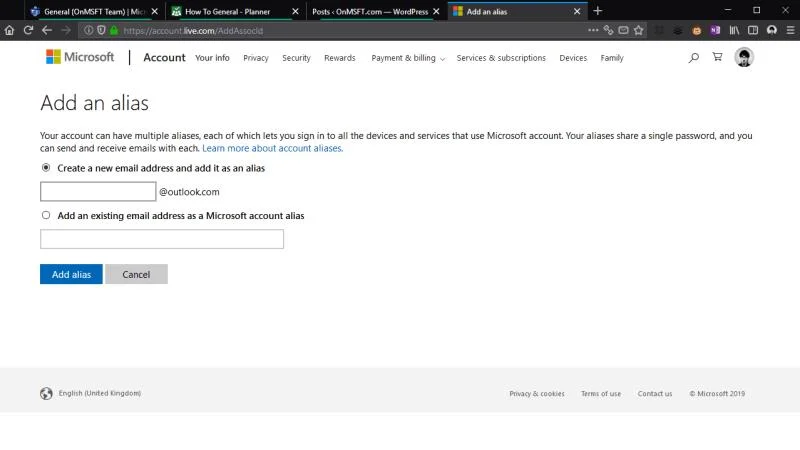The image size is (800, 450).
Task: Focus the existing email address field
Action: pyautogui.click(x=162, y=239)
